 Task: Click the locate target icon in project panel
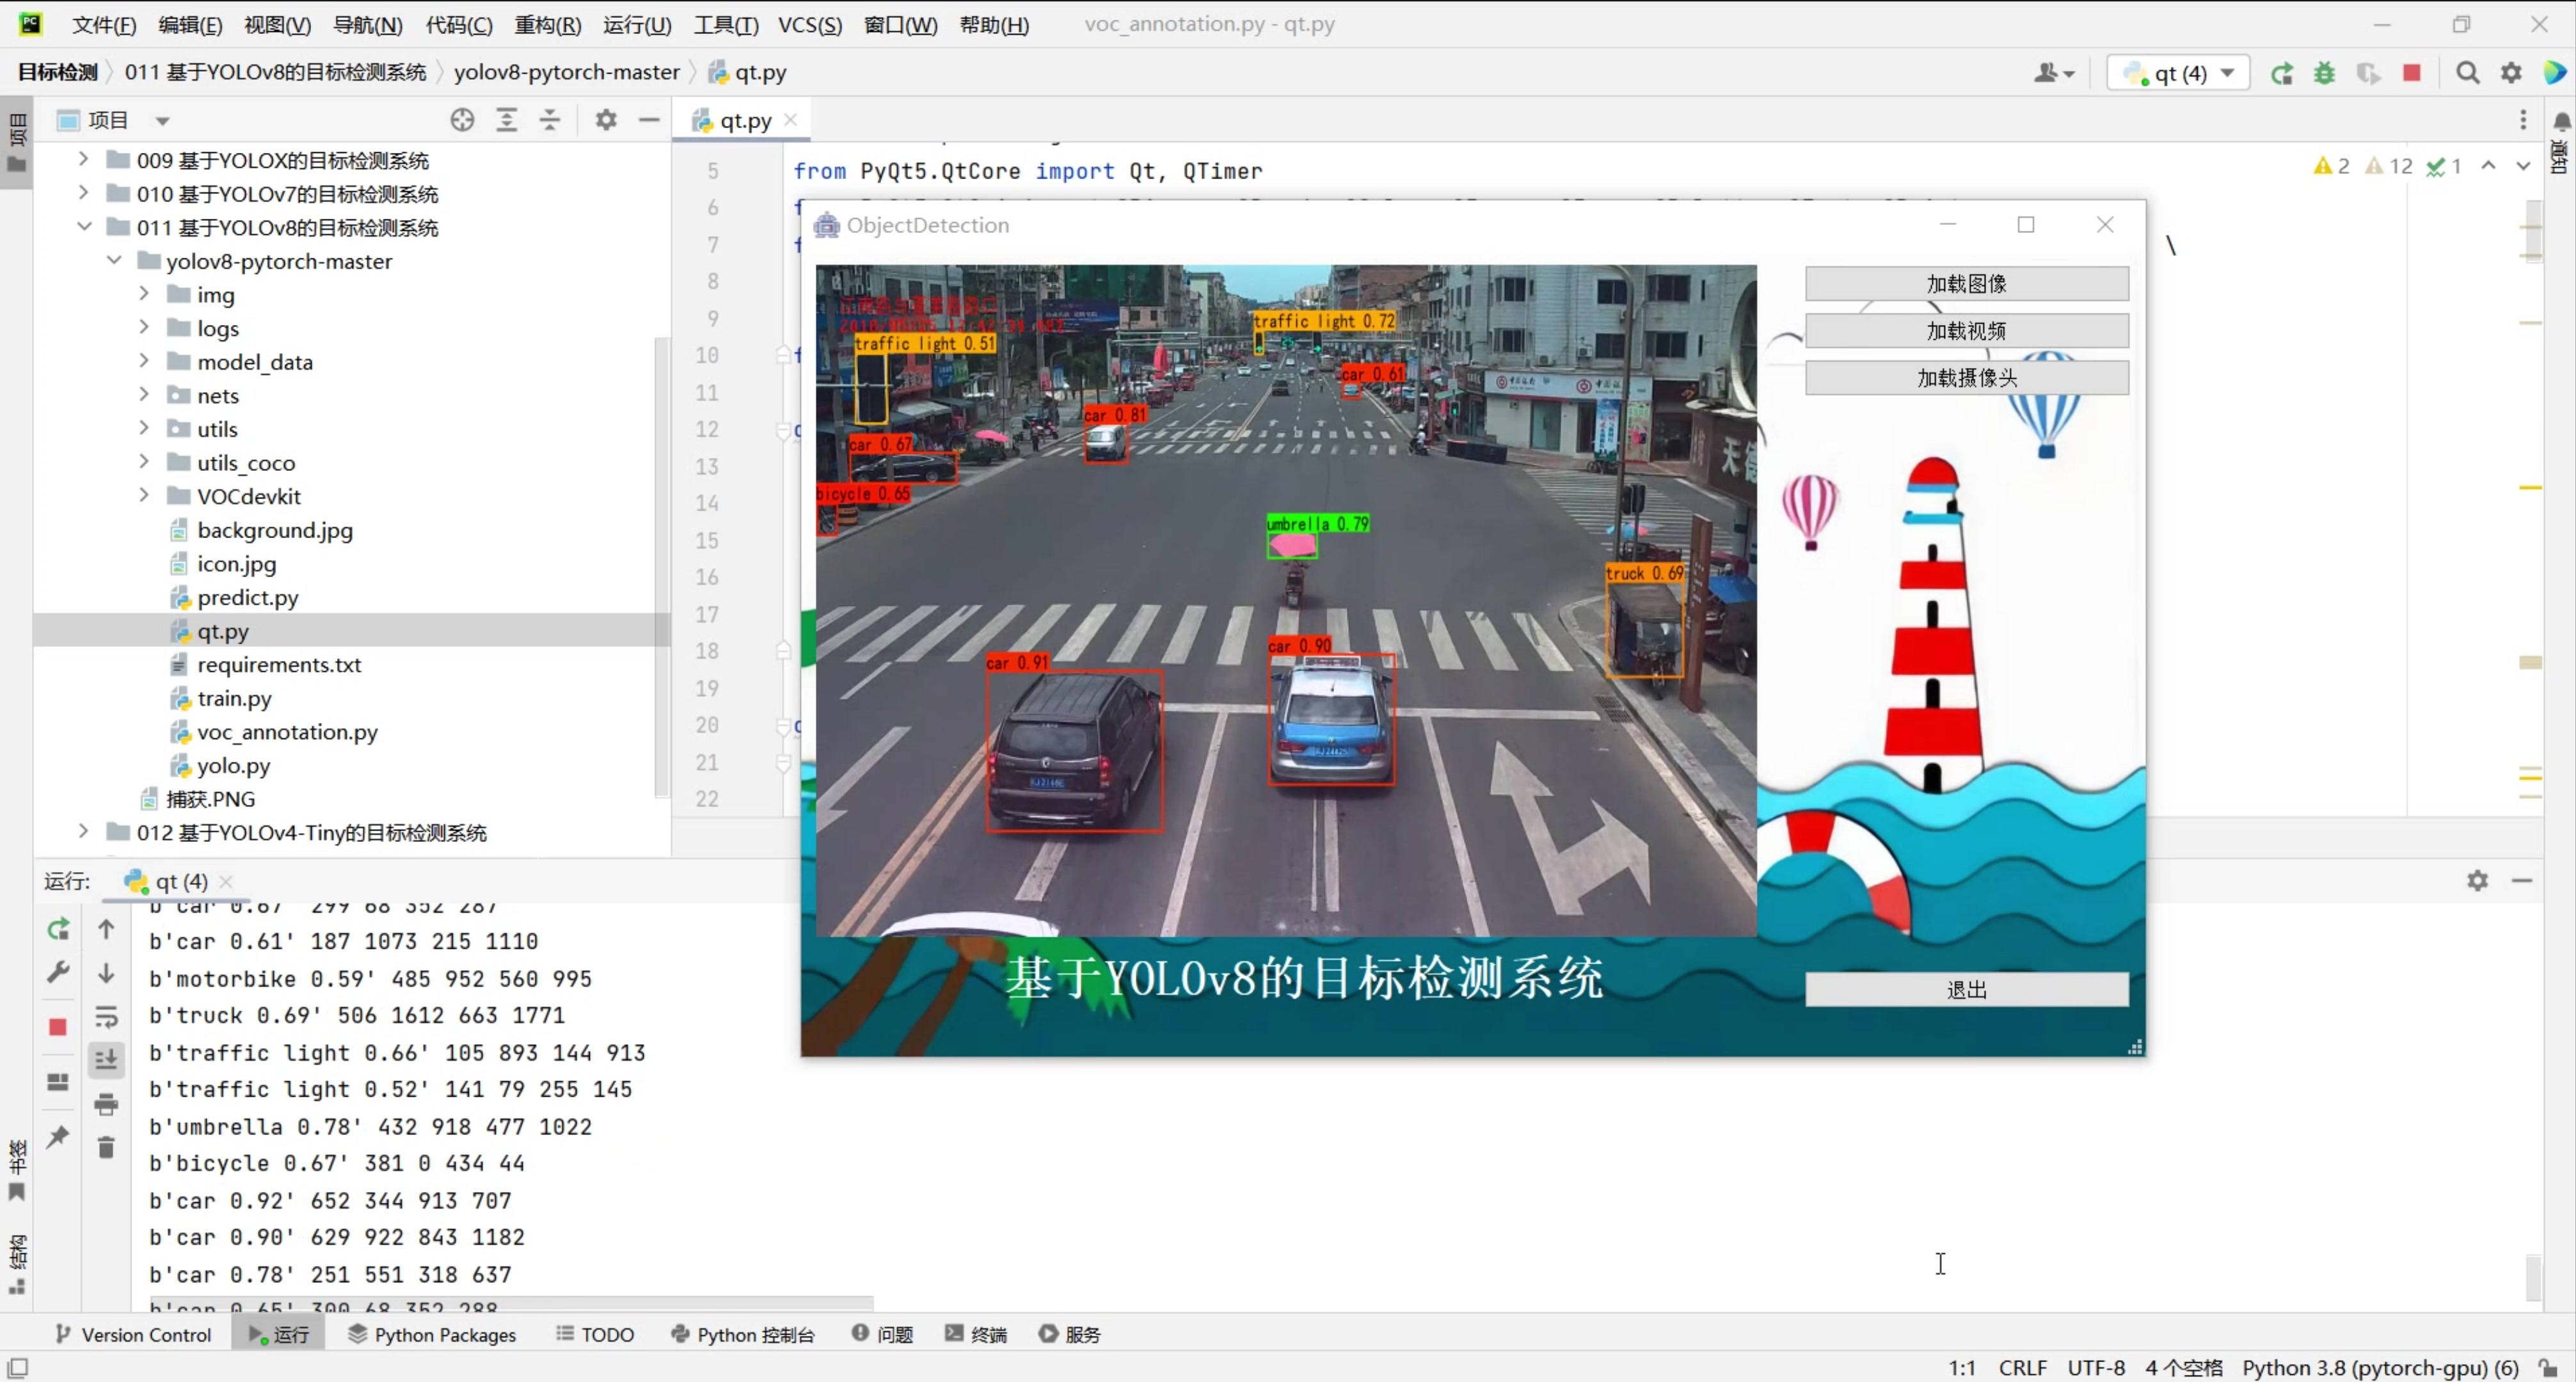coord(461,120)
